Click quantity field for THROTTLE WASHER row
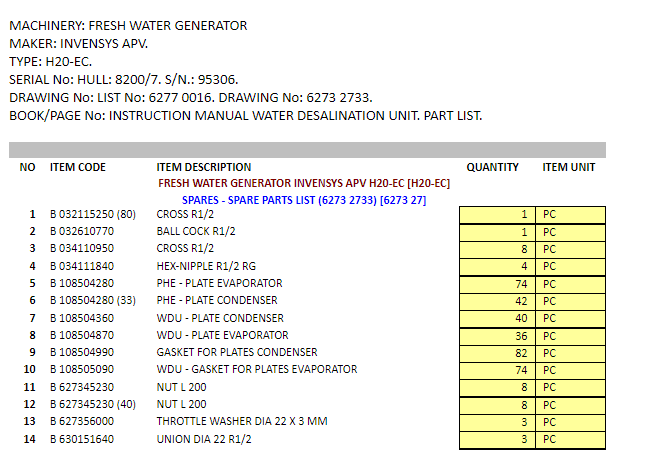Viewport: 662px width, 468px height. tap(497, 421)
